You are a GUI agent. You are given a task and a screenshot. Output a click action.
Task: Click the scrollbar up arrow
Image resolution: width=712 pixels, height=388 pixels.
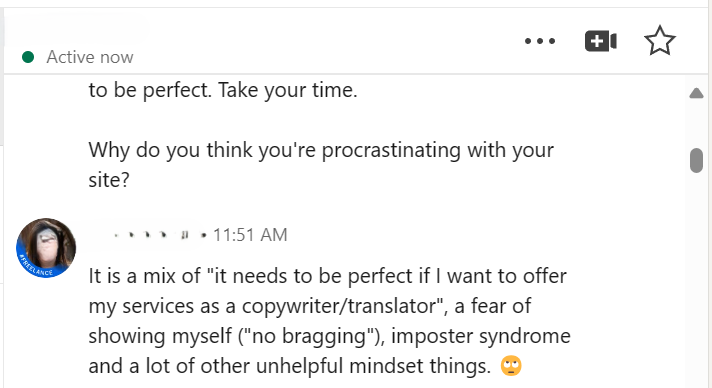tap(696, 93)
